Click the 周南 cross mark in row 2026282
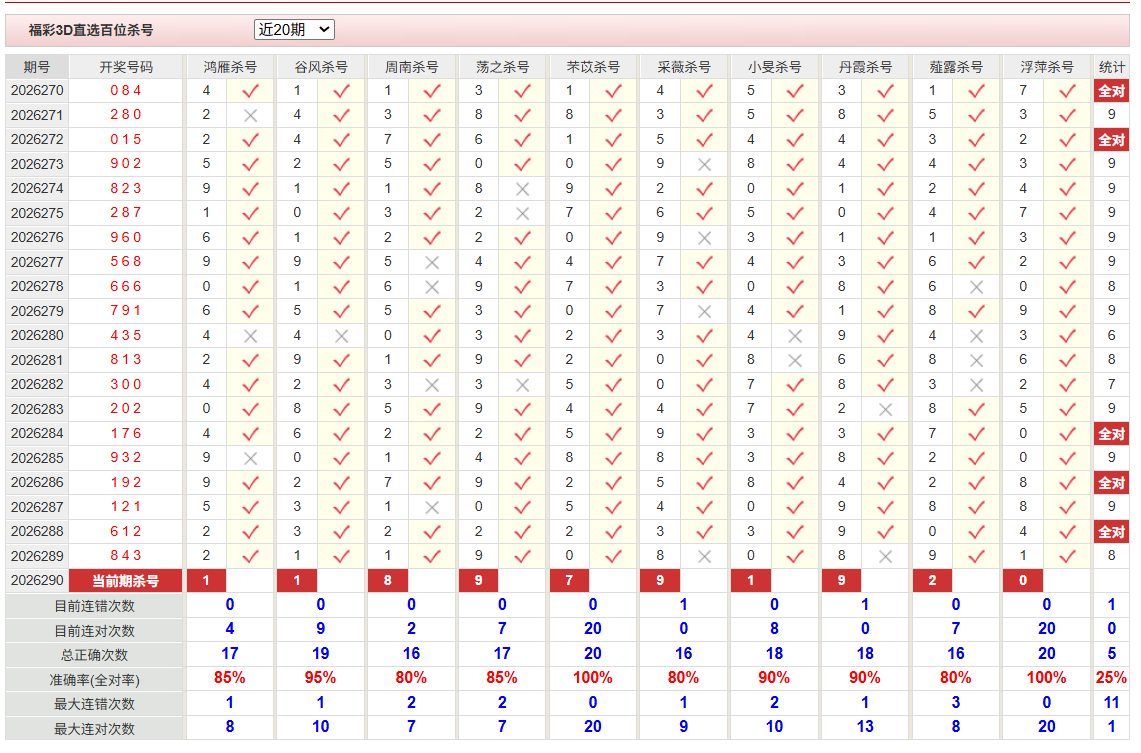This screenshot has width=1141, height=753. [x=432, y=385]
